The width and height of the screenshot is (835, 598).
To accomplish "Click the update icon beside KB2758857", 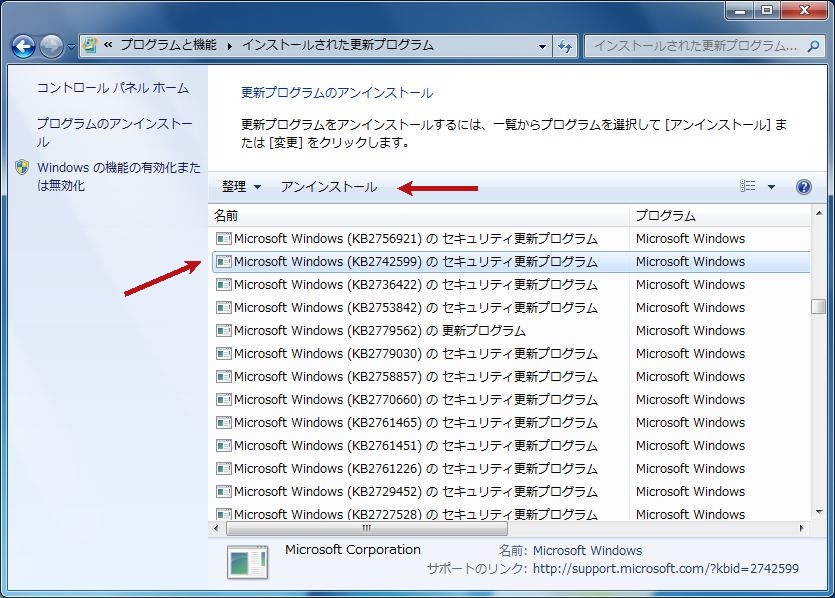I will pyautogui.click(x=224, y=376).
